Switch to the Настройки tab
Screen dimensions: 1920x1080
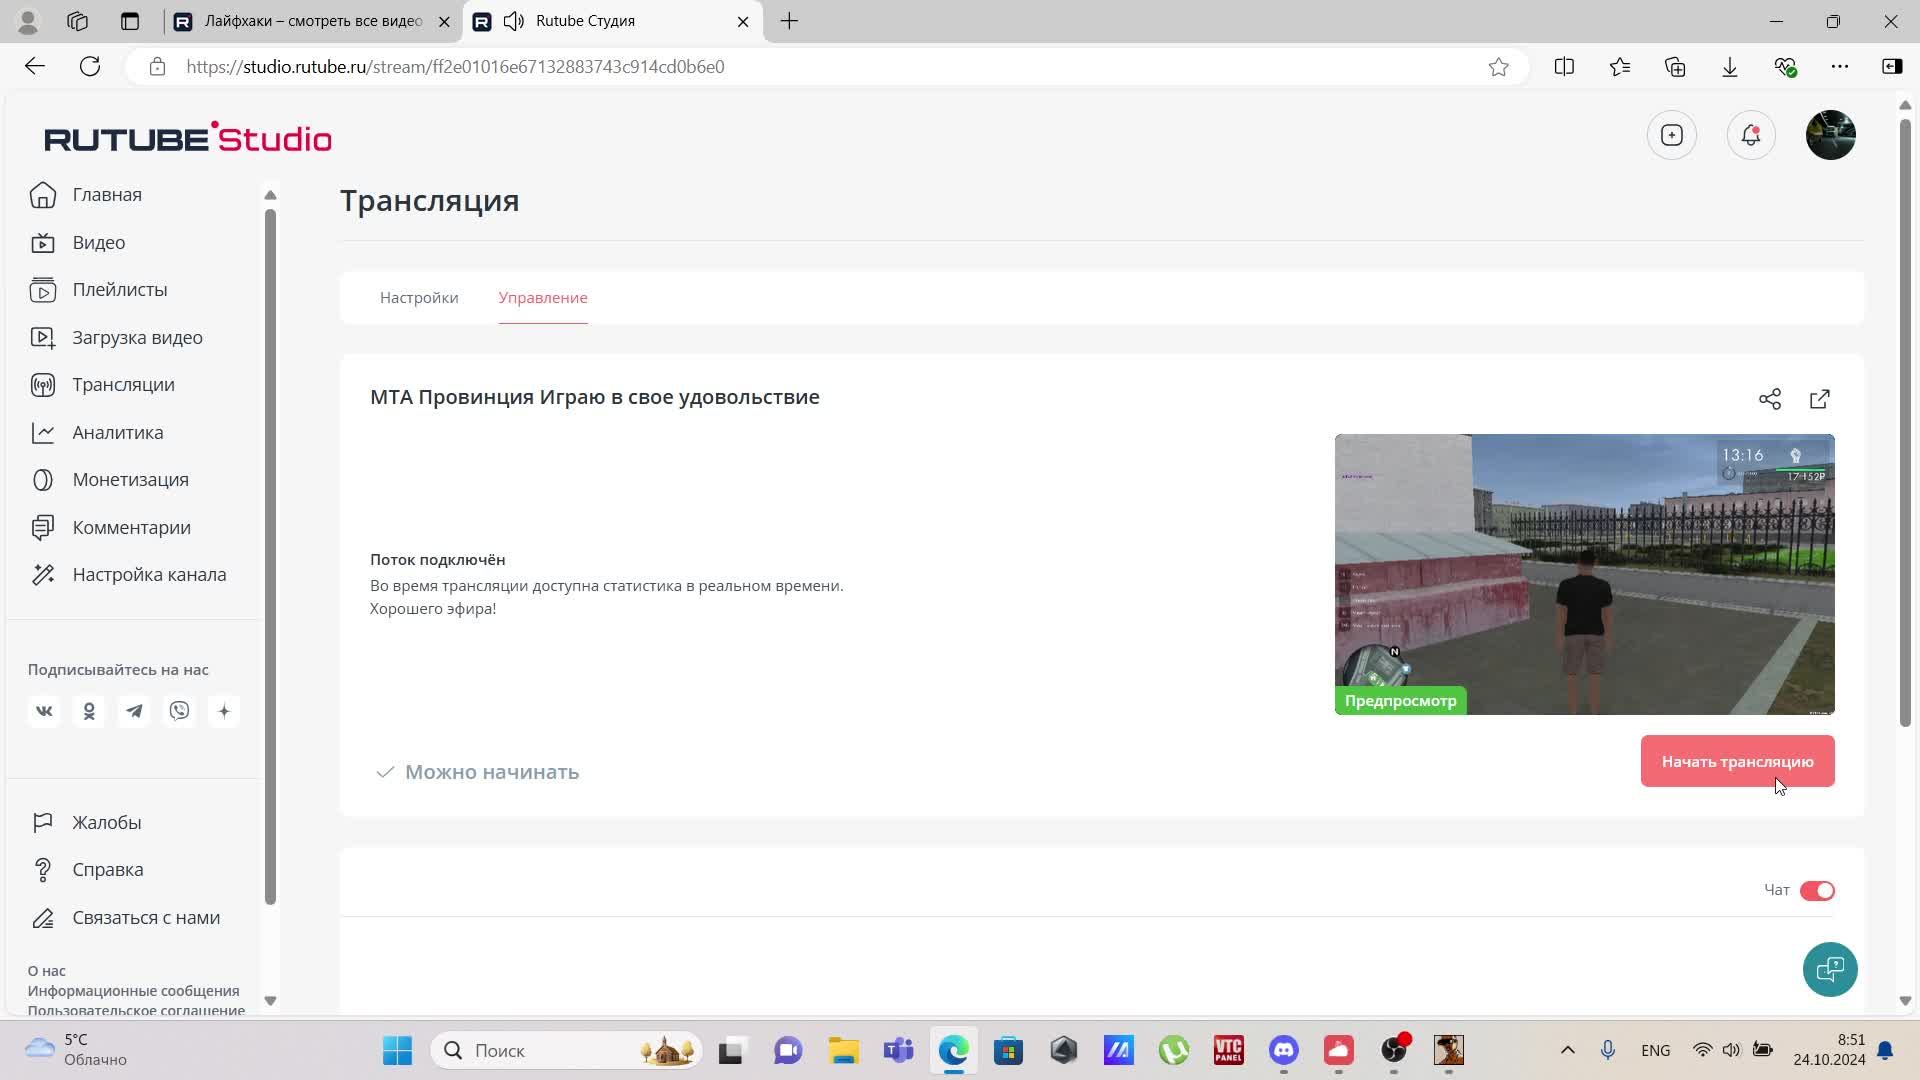pos(419,298)
